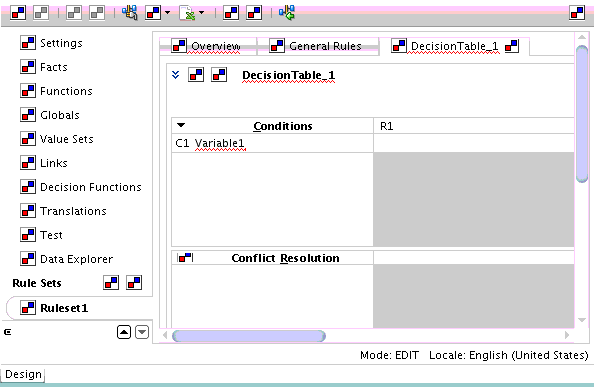
Task: Click the vertical scrollbar up arrow
Action: tap(582, 37)
